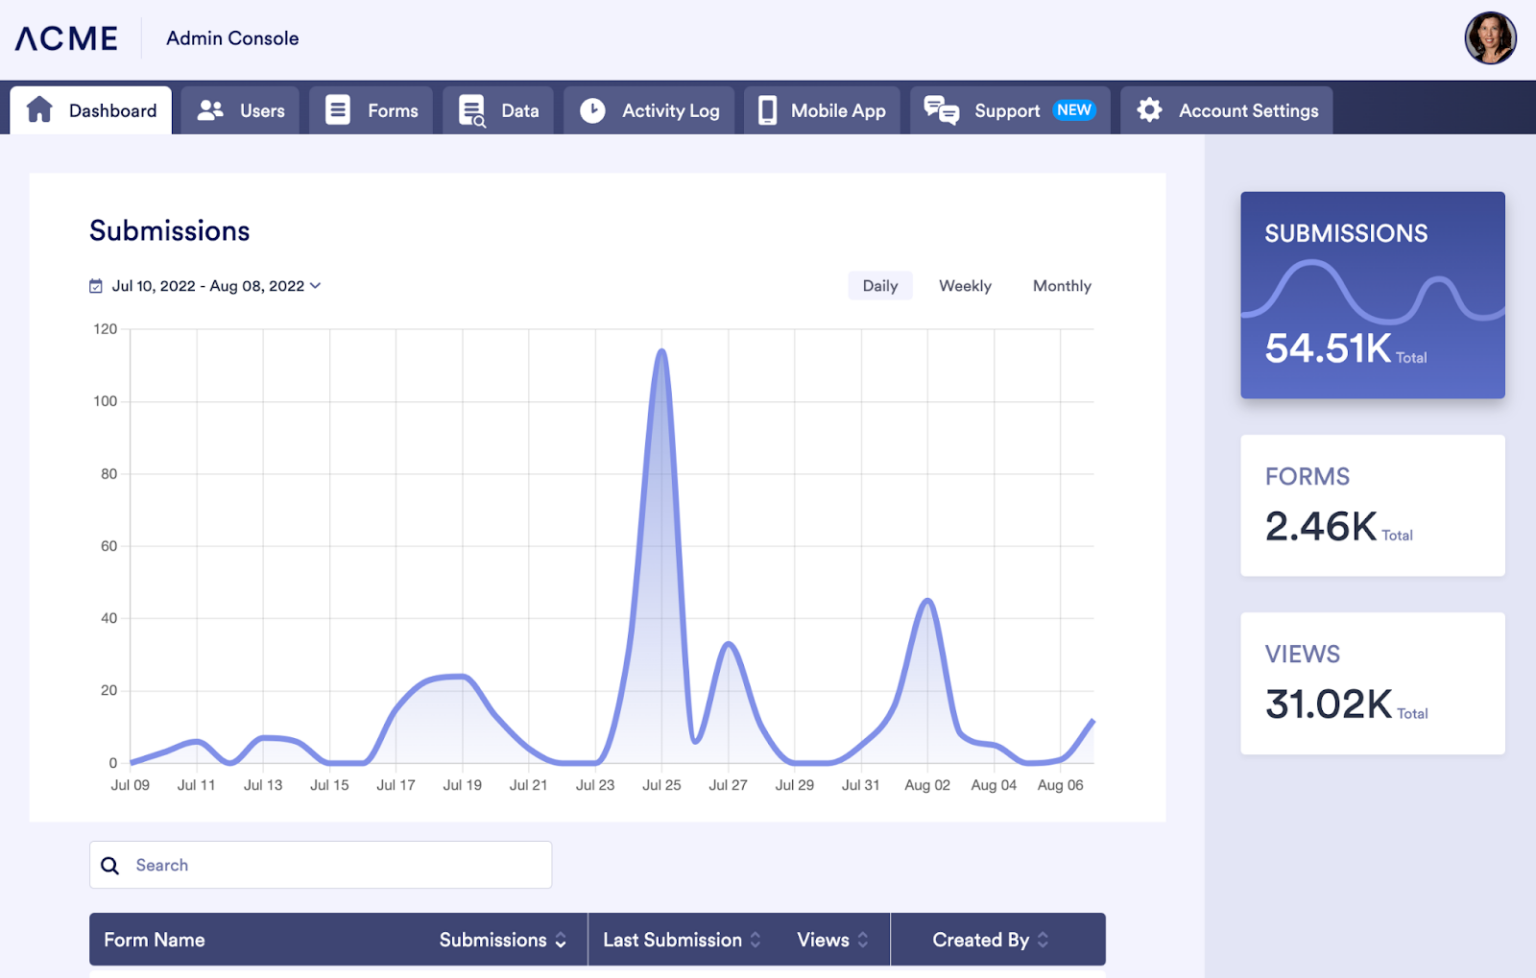
Task: Click the calendar icon beside the date range
Action: click(x=95, y=285)
